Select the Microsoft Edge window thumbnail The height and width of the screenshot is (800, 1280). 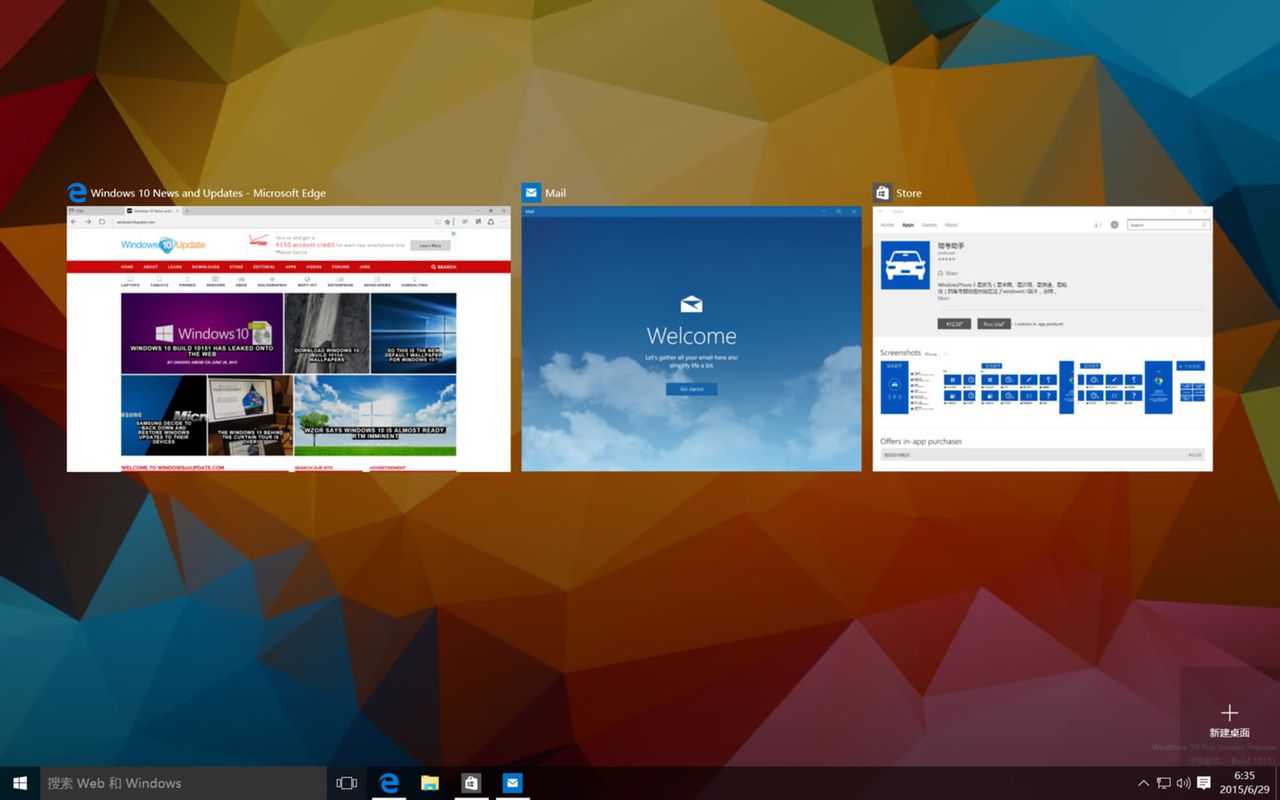(288, 339)
